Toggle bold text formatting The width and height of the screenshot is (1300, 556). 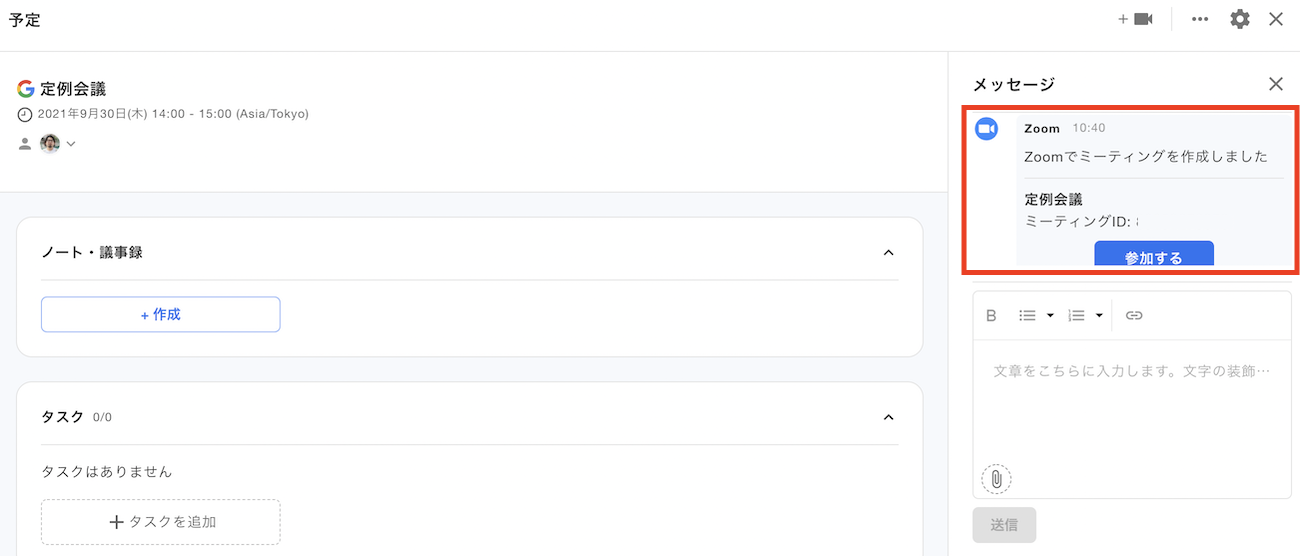tap(991, 315)
